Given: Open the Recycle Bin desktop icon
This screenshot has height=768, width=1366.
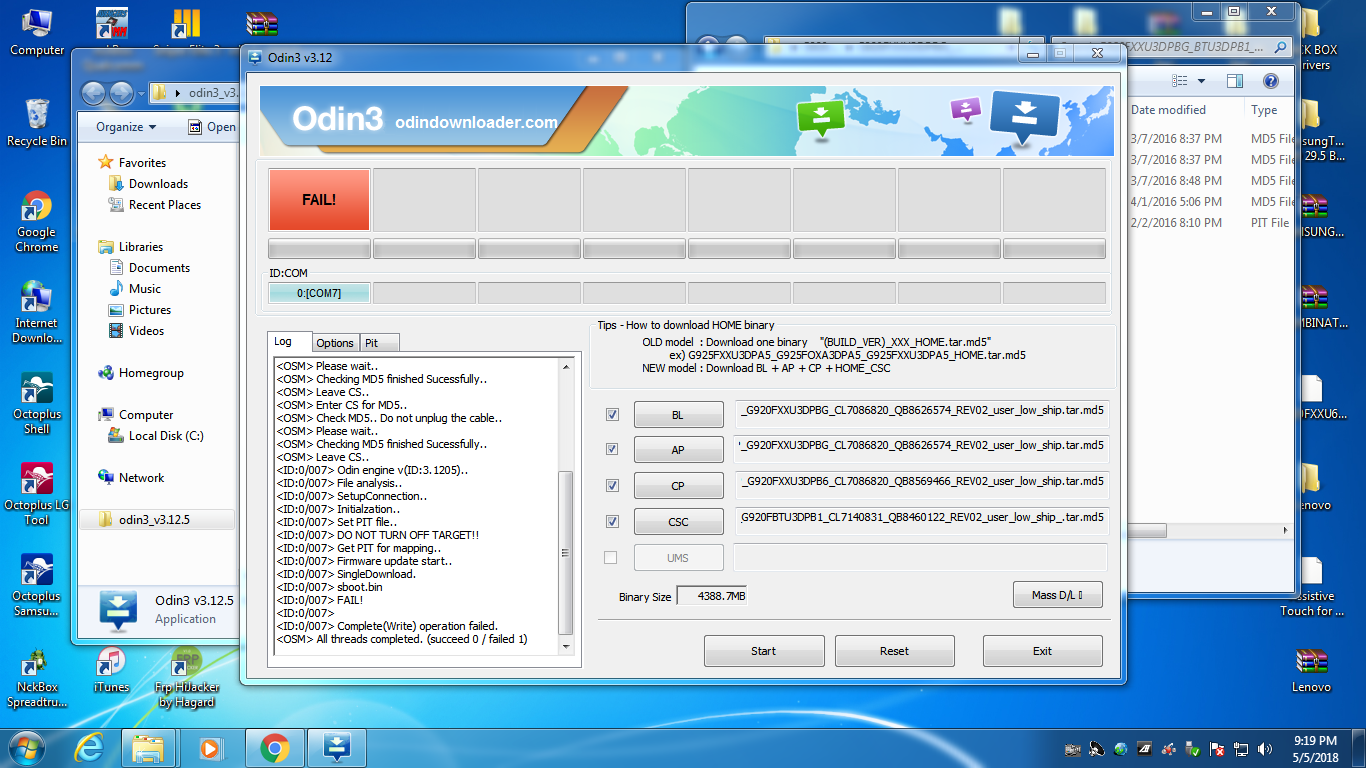Looking at the screenshot, I should click(x=37, y=123).
